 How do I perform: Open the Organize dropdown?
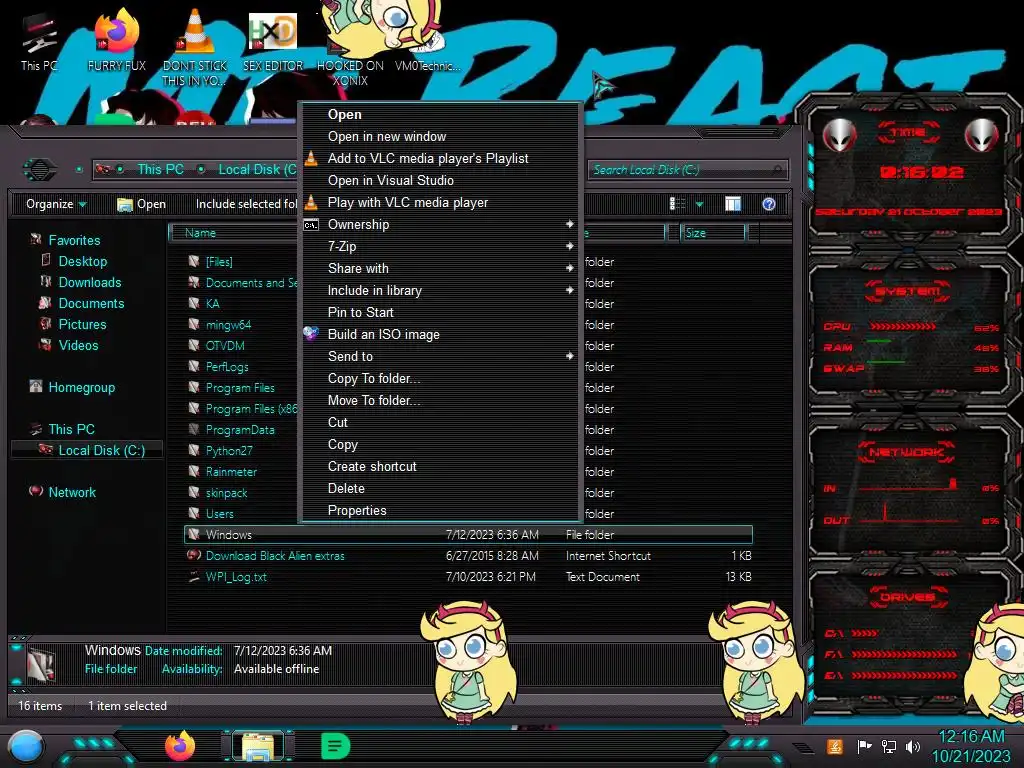pyautogui.click(x=56, y=204)
